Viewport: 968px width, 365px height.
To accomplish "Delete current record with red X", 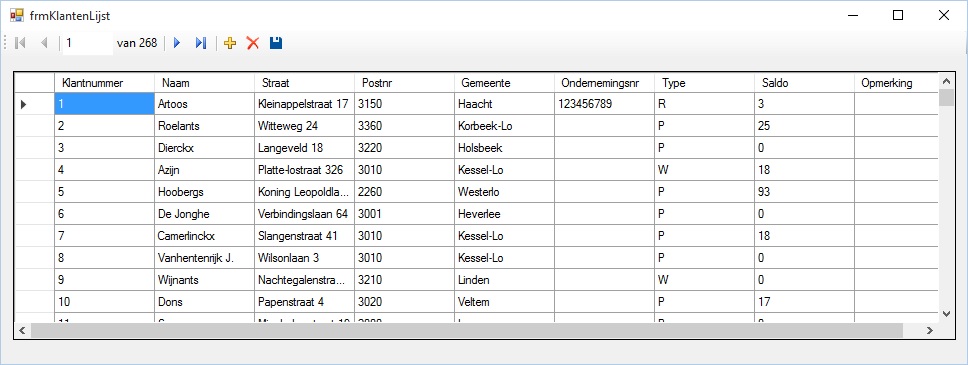I will pyautogui.click(x=252, y=43).
